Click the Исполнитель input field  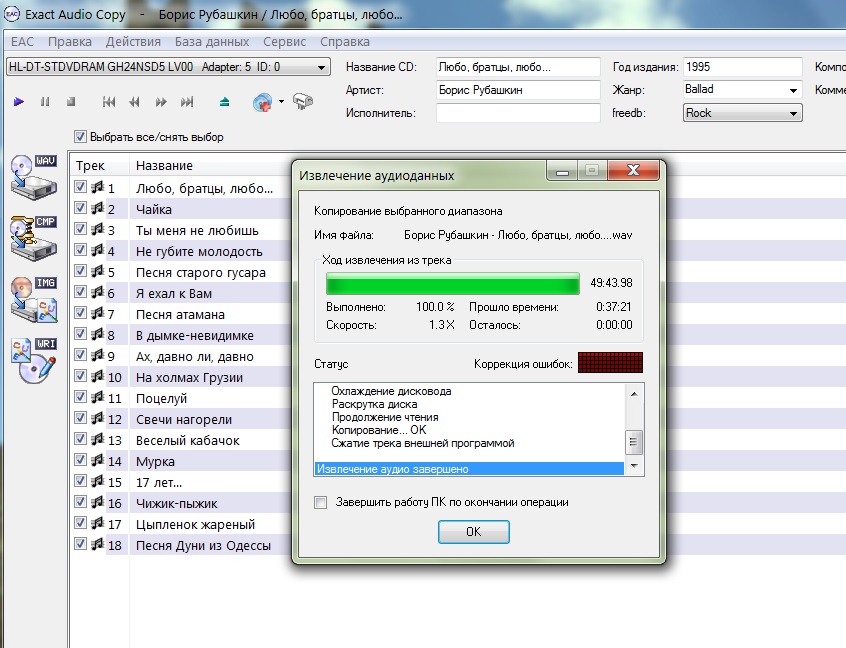(x=517, y=114)
